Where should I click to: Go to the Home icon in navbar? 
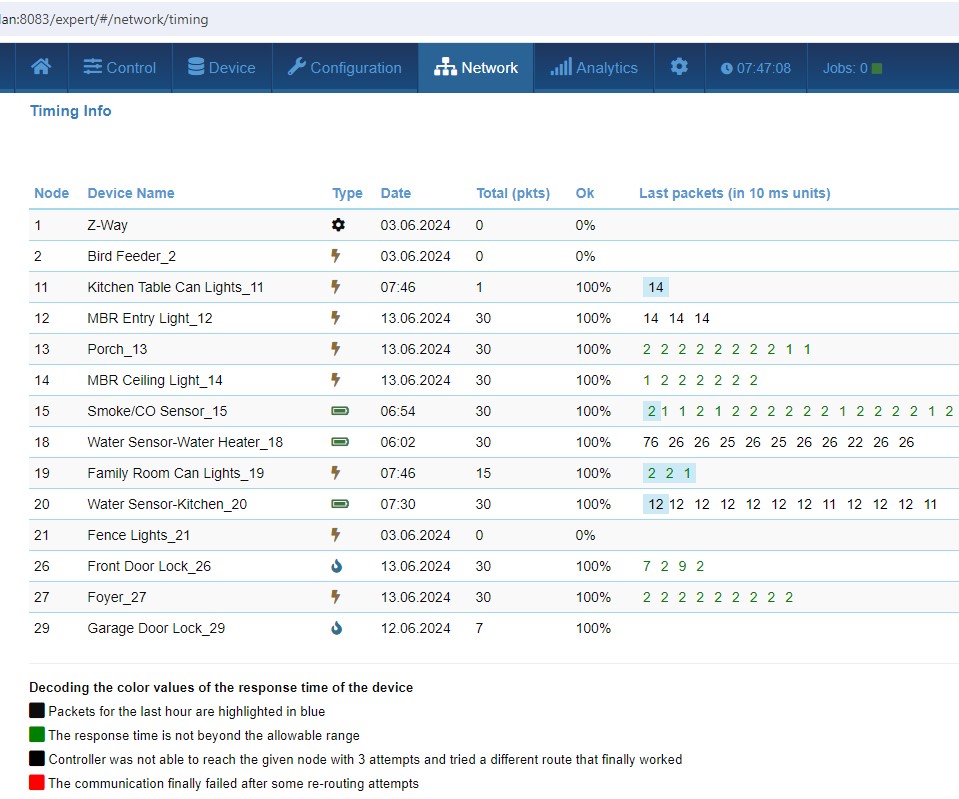coord(41,67)
